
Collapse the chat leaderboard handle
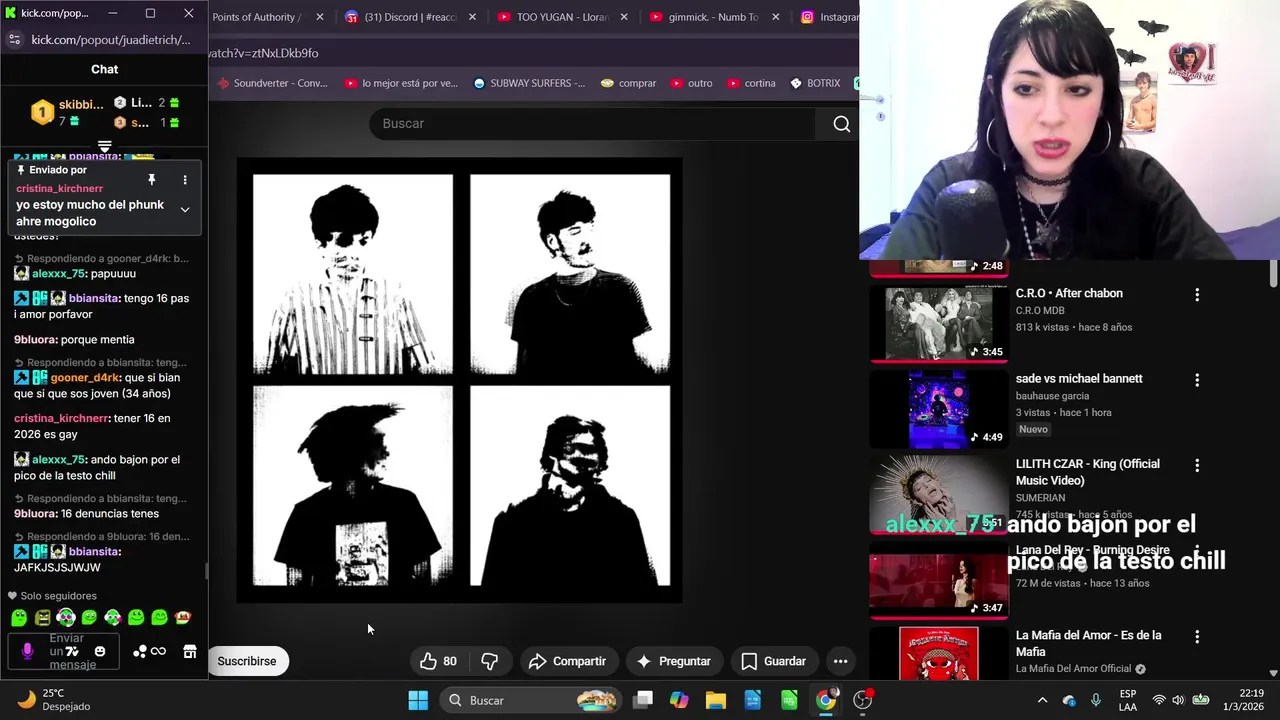click(x=104, y=147)
